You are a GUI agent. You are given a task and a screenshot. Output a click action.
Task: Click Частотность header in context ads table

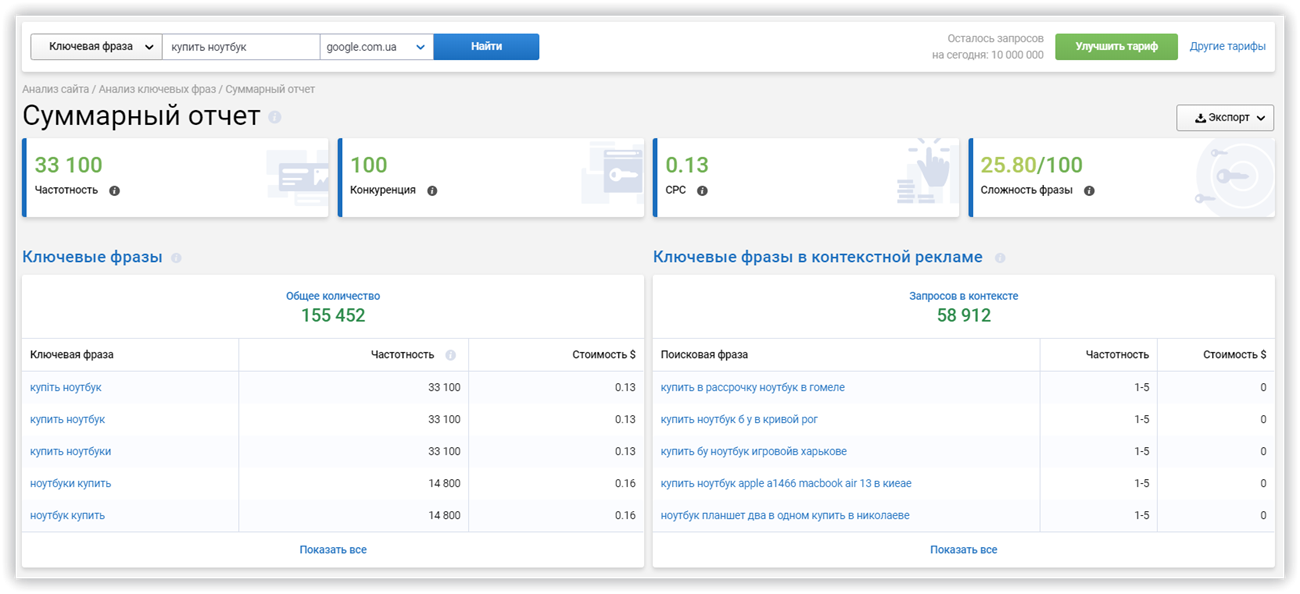click(1118, 354)
